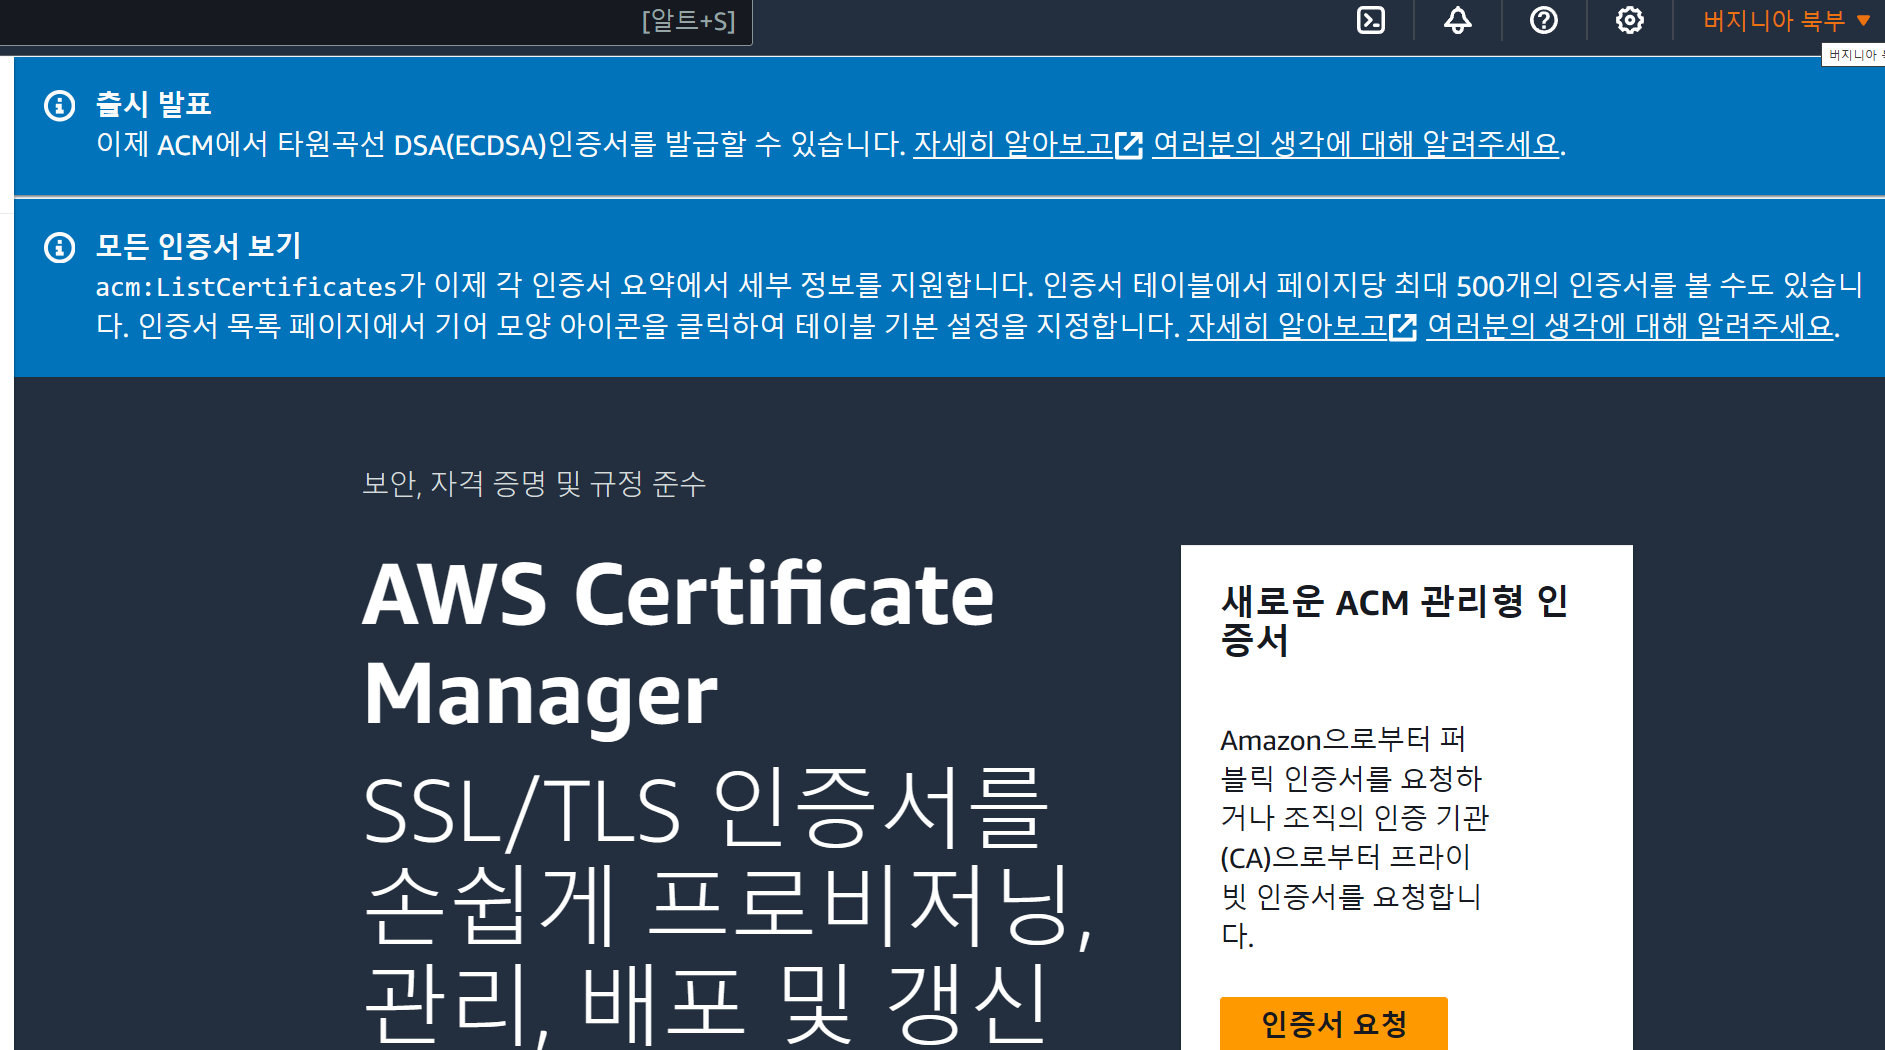Click the 모든 인증서 보기 banner title
The image size is (1885, 1050).
click(198, 246)
